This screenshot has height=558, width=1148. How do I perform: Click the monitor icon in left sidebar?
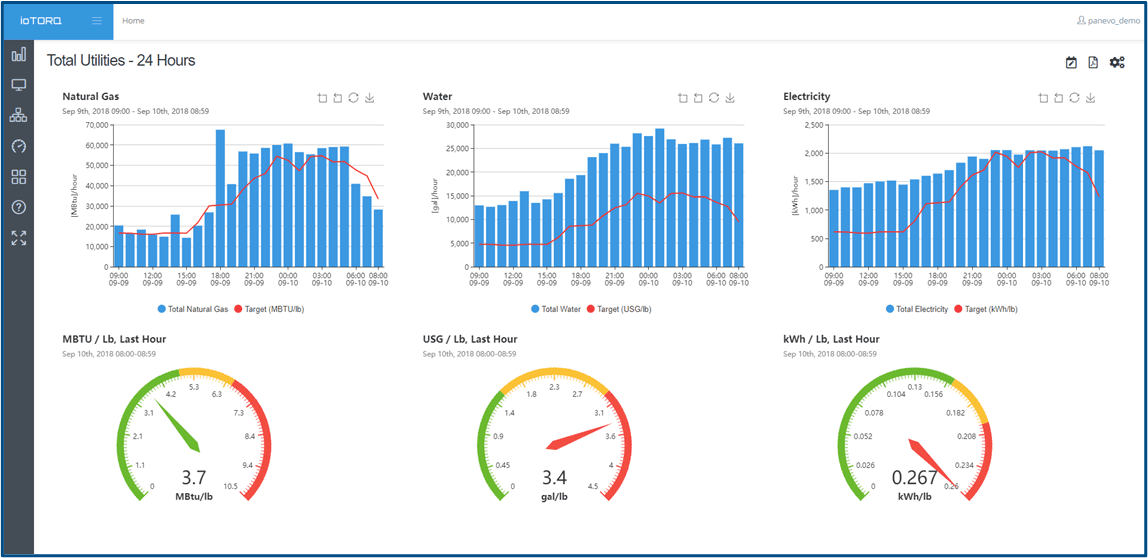pyautogui.click(x=19, y=85)
